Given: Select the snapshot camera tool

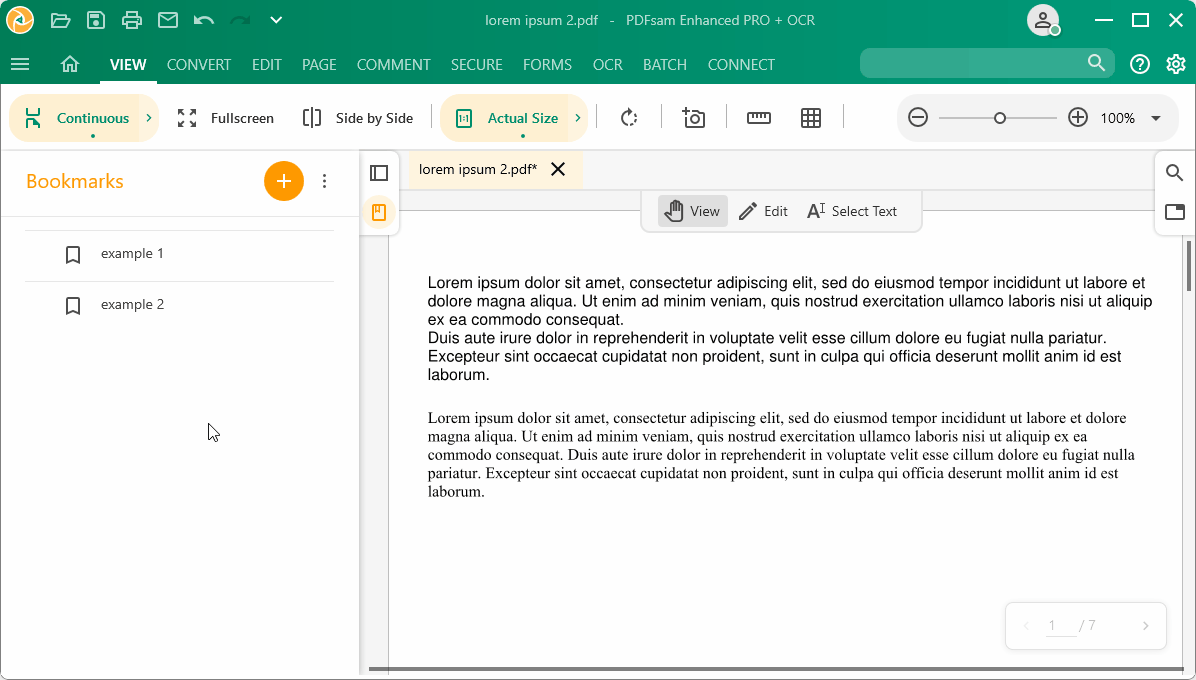Looking at the screenshot, I should [x=694, y=117].
